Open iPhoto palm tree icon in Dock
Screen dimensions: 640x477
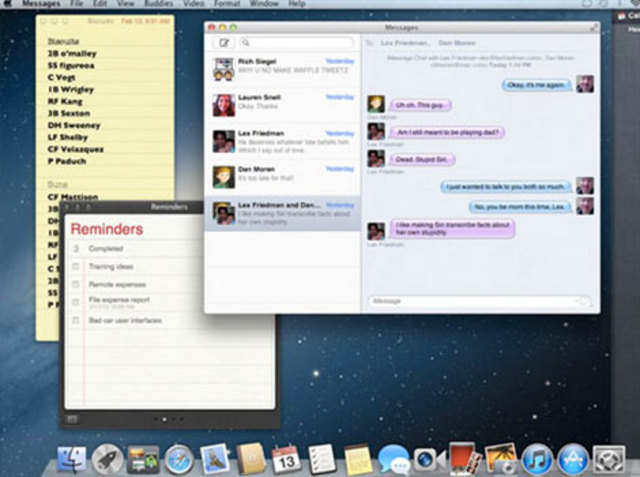coord(501,459)
